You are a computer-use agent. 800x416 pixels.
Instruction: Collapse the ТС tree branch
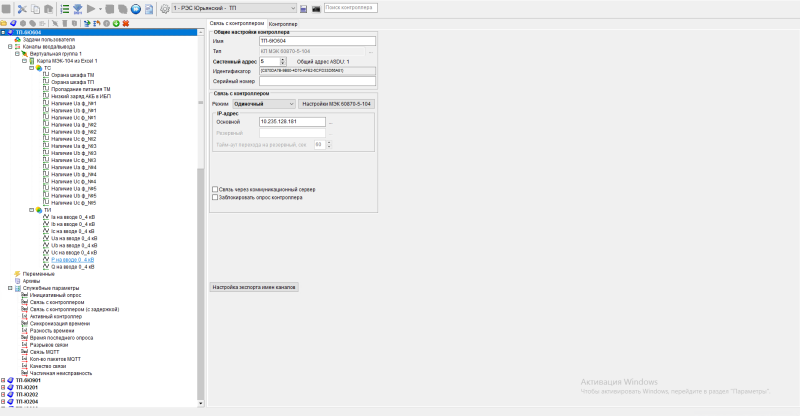(x=32, y=68)
